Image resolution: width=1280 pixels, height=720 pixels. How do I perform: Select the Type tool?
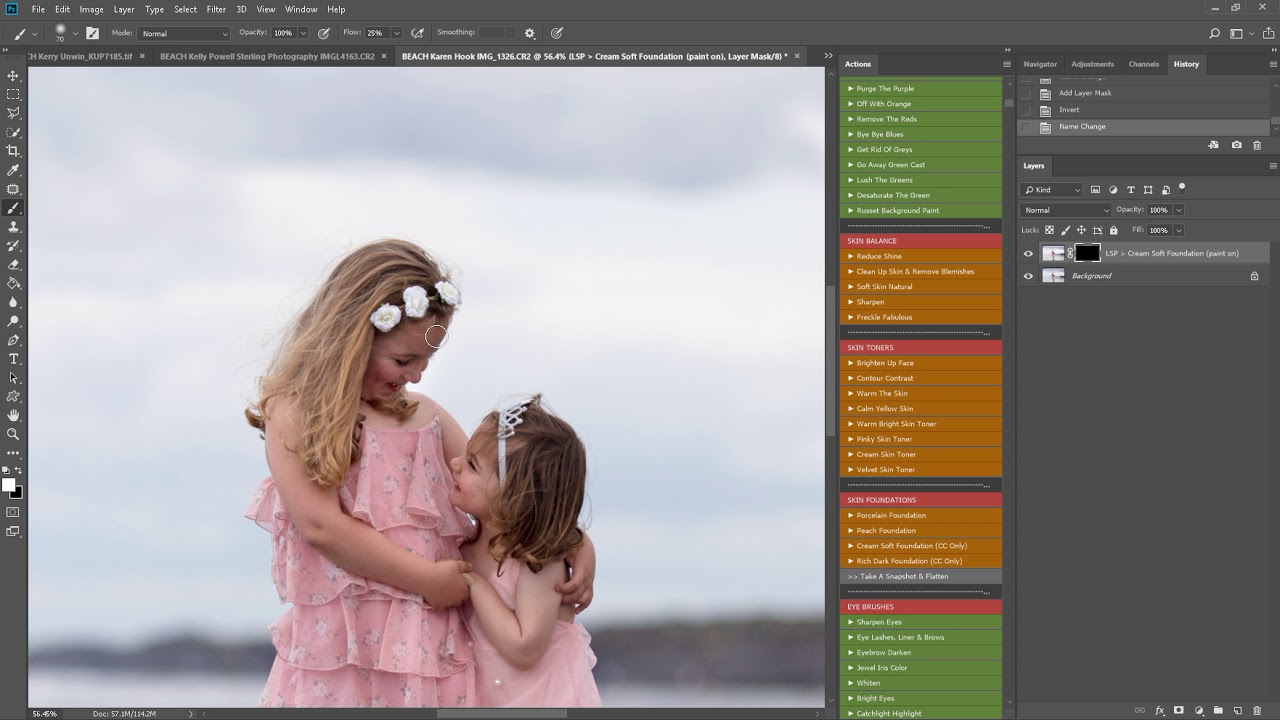pos(13,359)
